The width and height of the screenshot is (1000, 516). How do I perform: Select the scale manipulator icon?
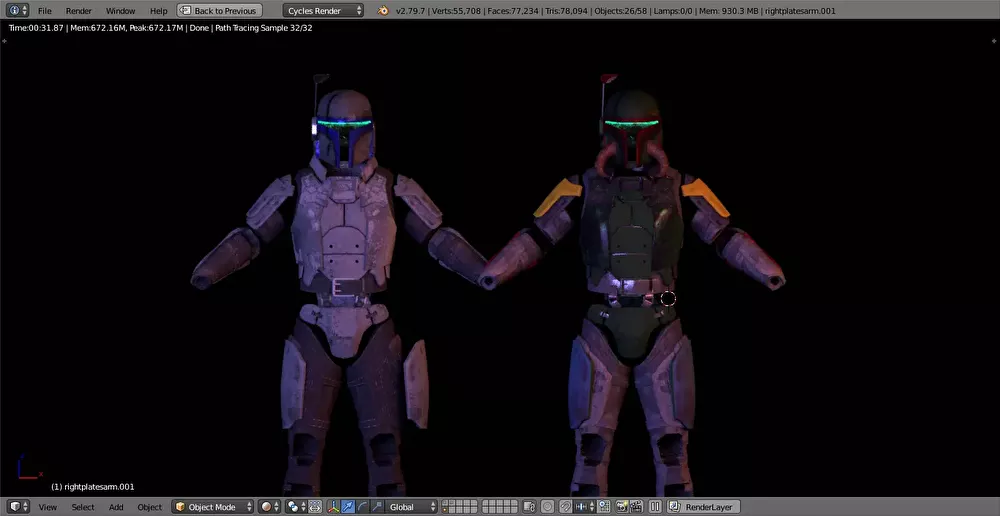376,507
